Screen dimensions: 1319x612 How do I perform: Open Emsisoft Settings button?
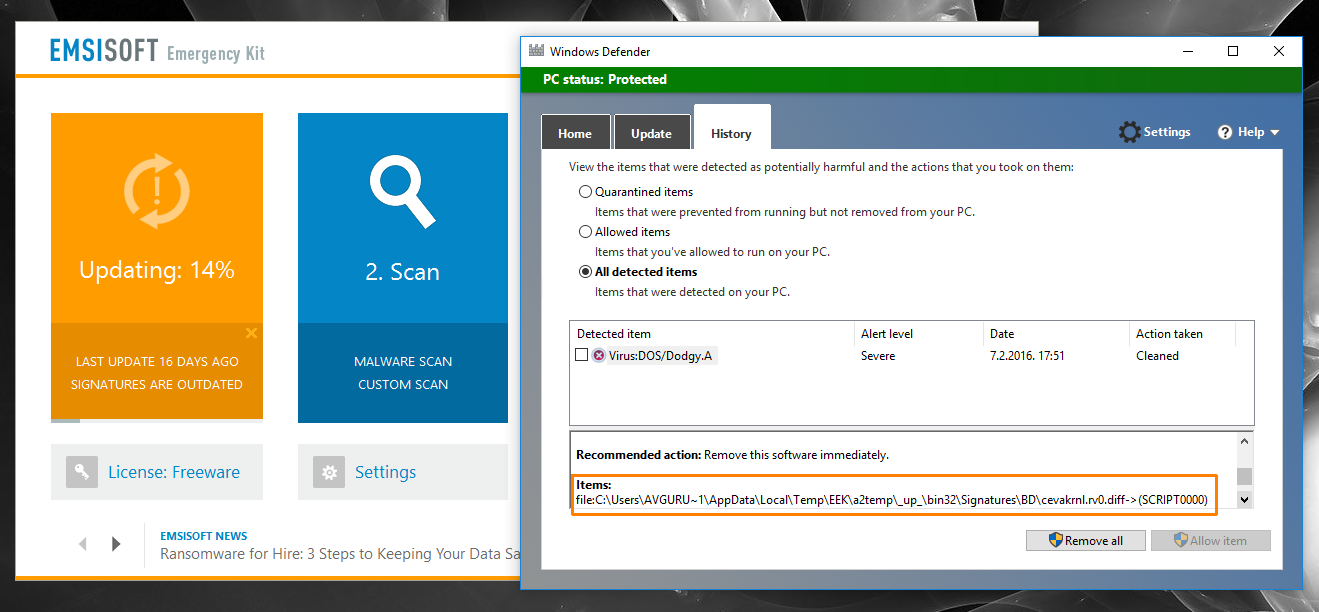(x=403, y=472)
